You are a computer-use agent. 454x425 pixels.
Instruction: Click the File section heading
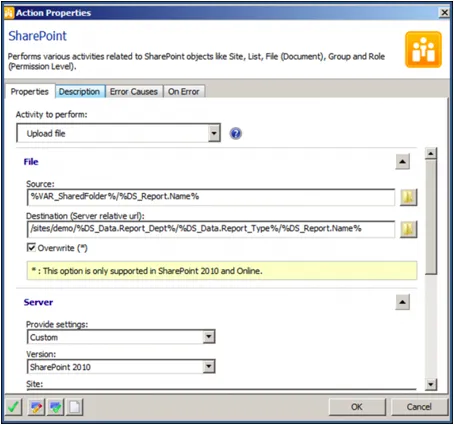click(x=31, y=162)
